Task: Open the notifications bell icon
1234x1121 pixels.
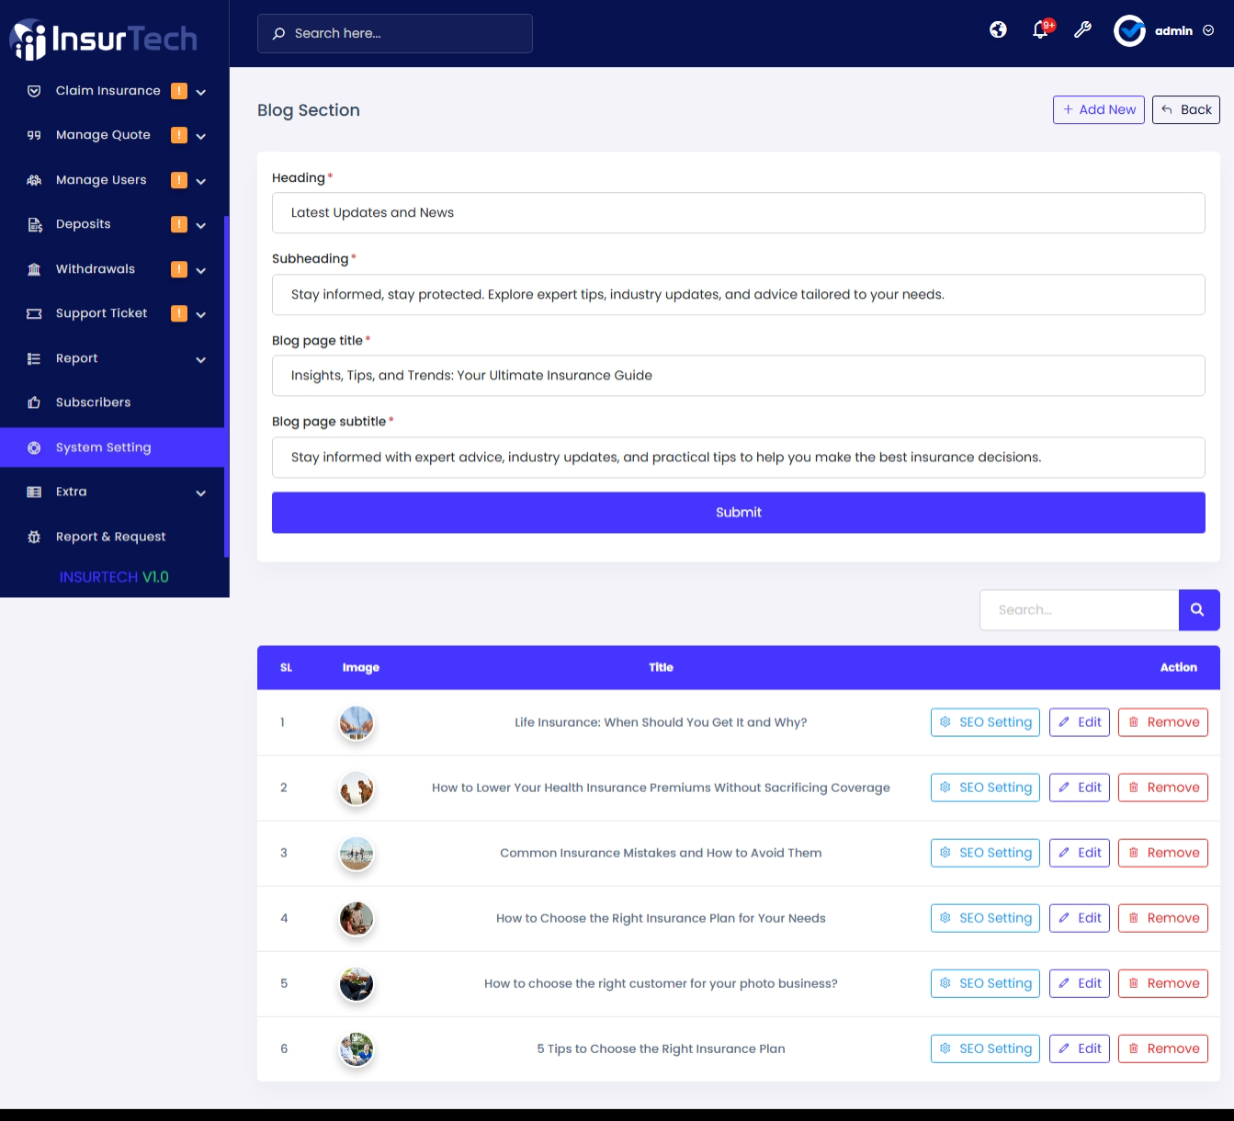Action: point(1041,30)
